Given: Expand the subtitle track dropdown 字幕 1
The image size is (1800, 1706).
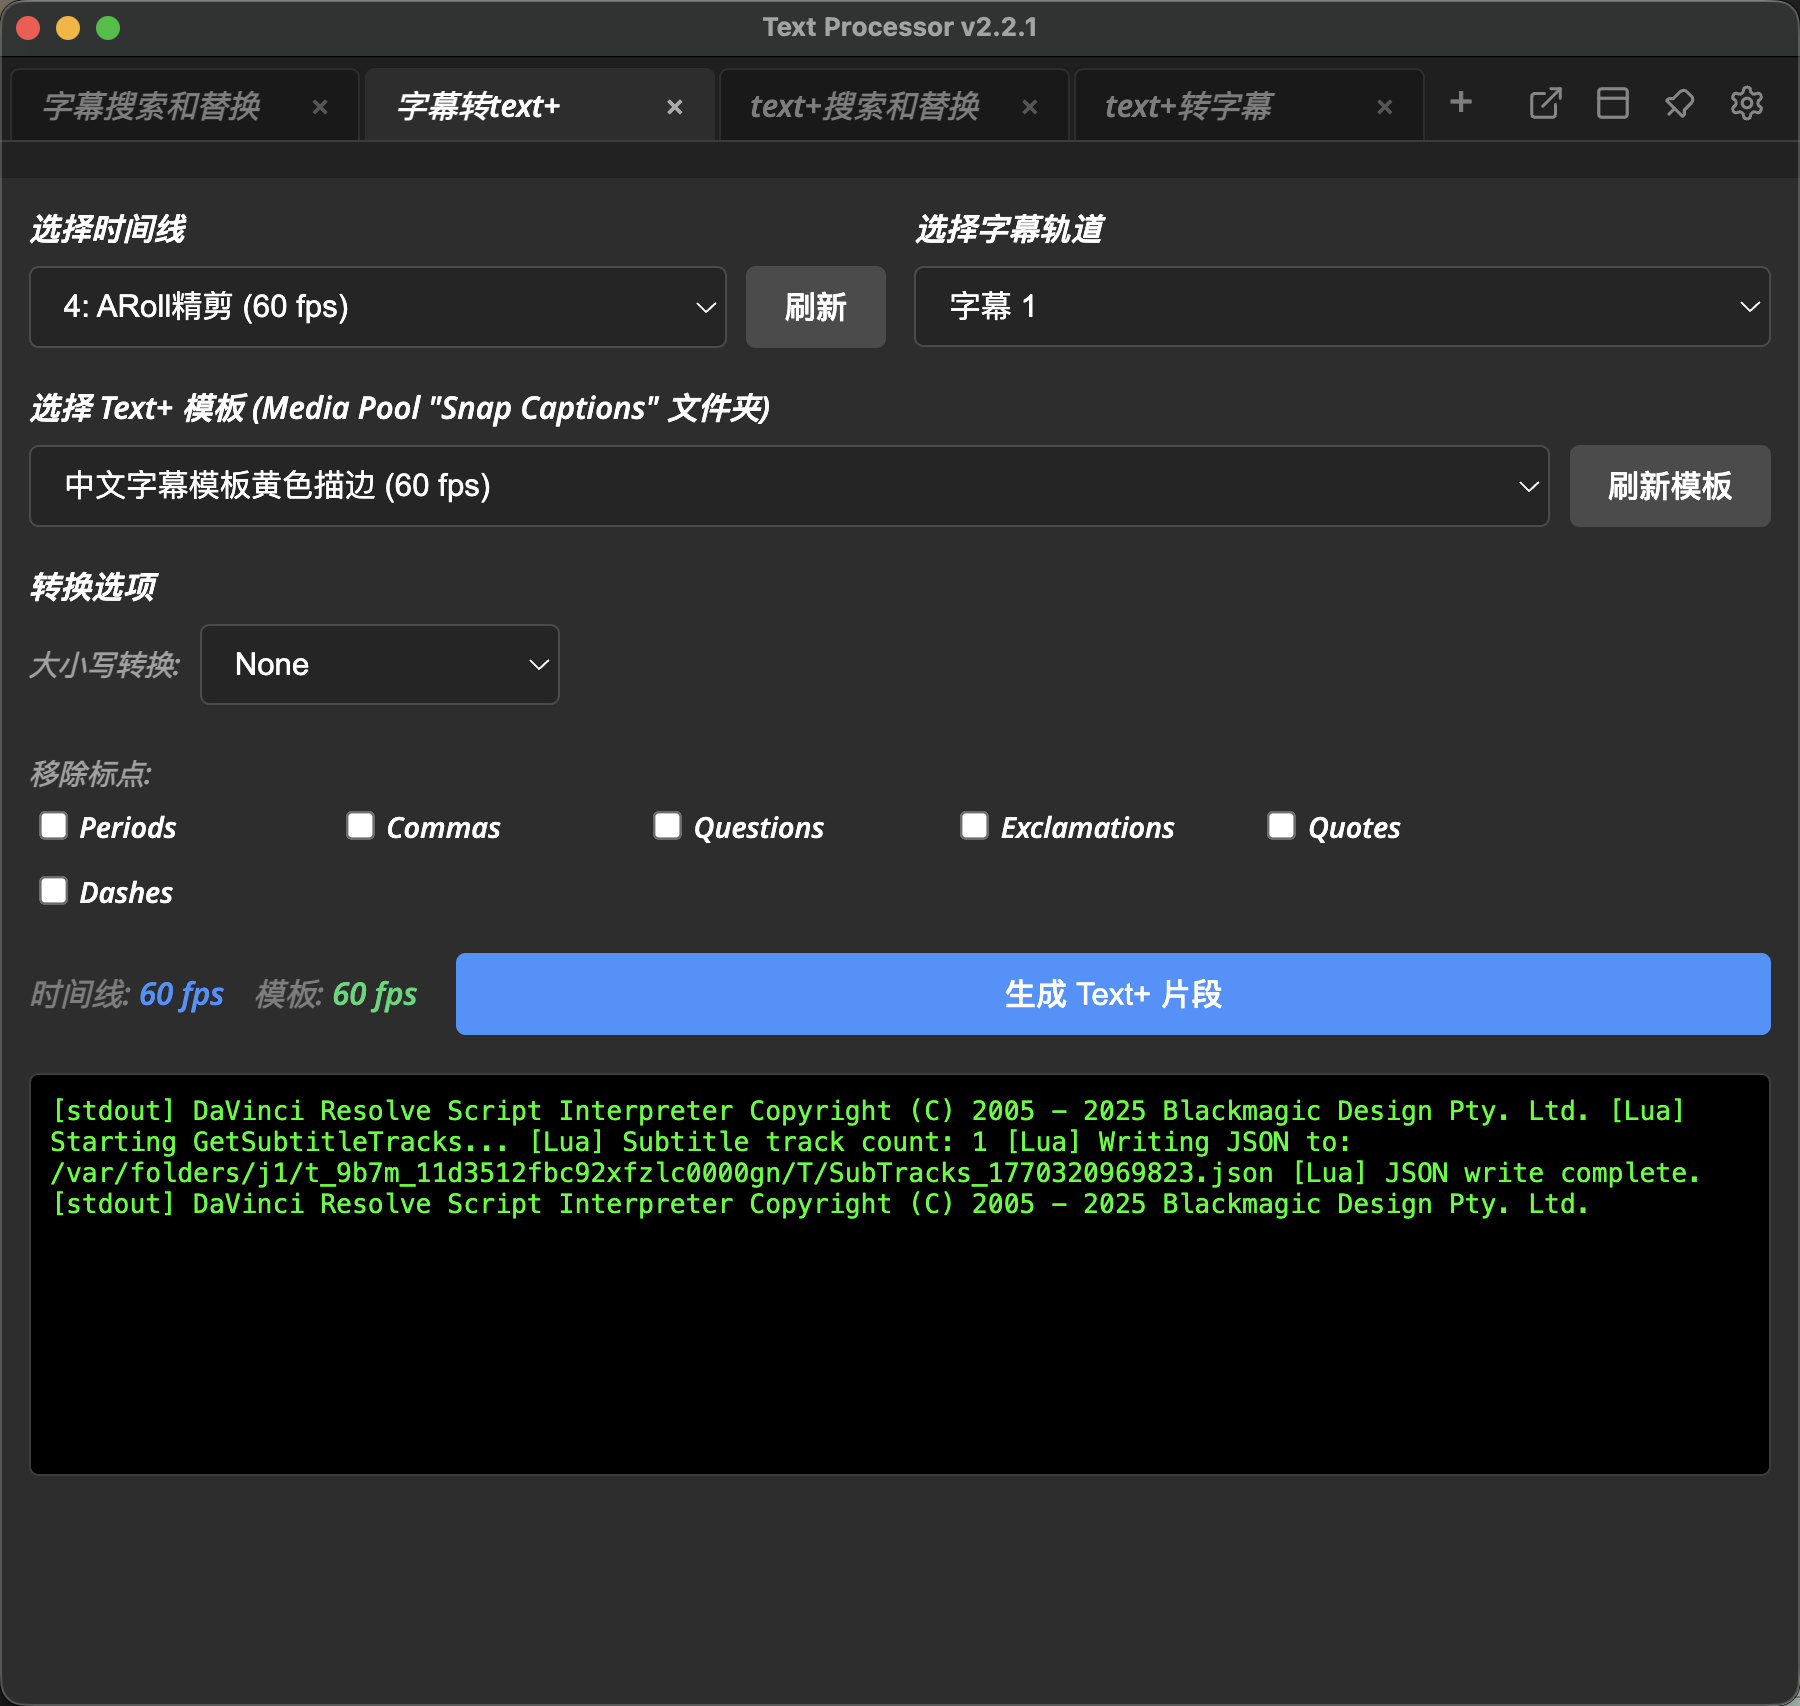Looking at the screenshot, I should [x=1342, y=307].
